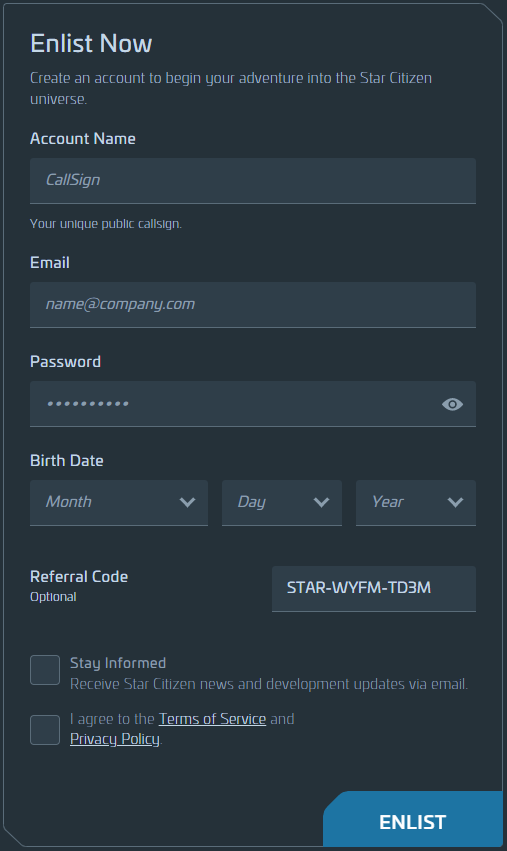Open the Year birth date dropdown

click(x=416, y=503)
